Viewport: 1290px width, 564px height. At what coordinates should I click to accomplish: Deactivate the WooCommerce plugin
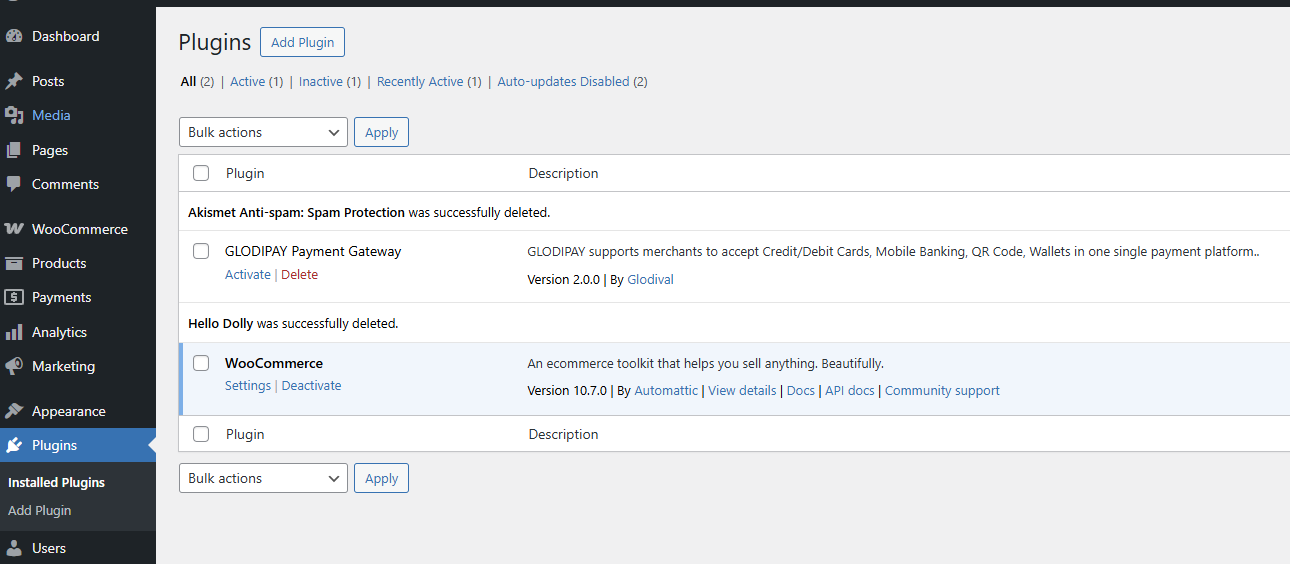click(x=311, y=386)
